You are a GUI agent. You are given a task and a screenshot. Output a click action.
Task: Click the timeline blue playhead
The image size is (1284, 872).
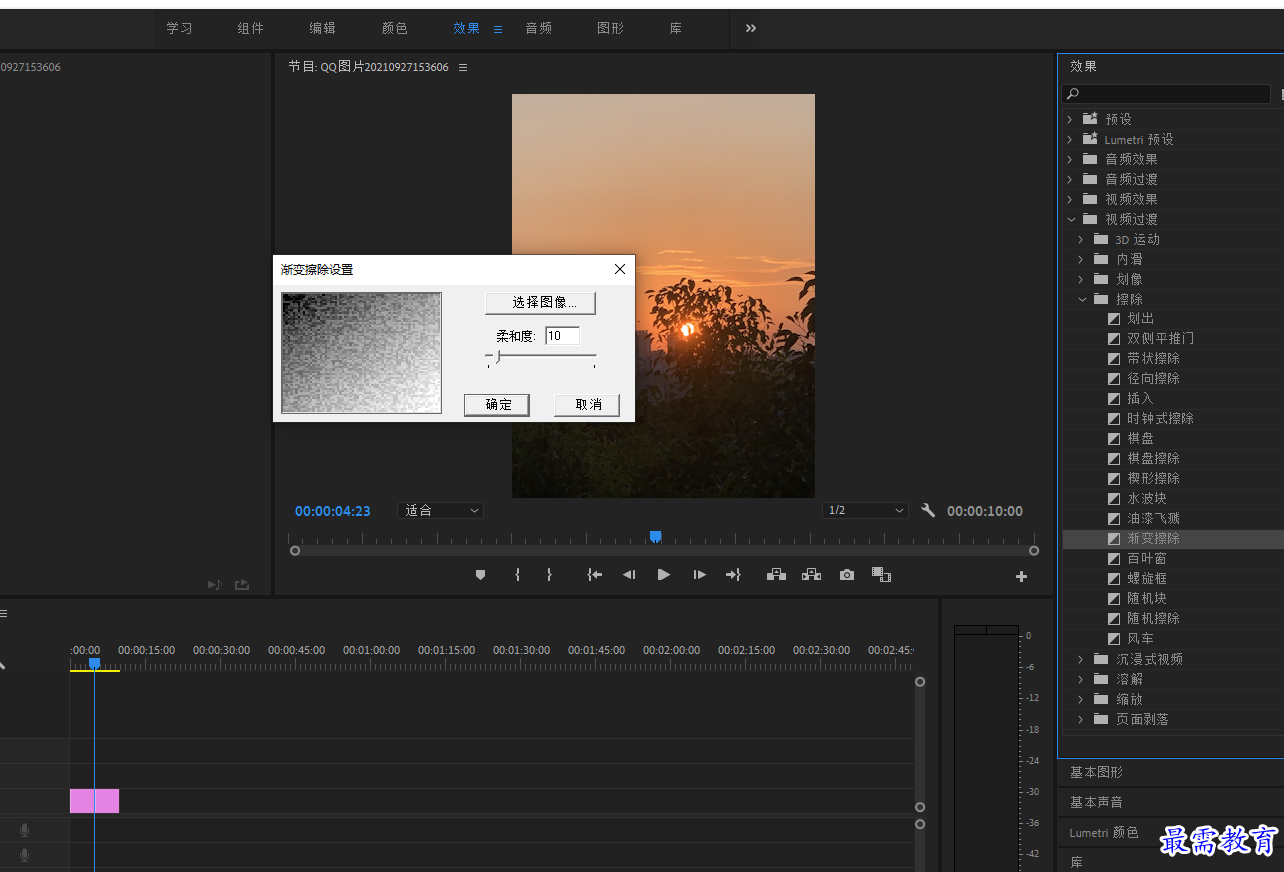click(94, 663)
